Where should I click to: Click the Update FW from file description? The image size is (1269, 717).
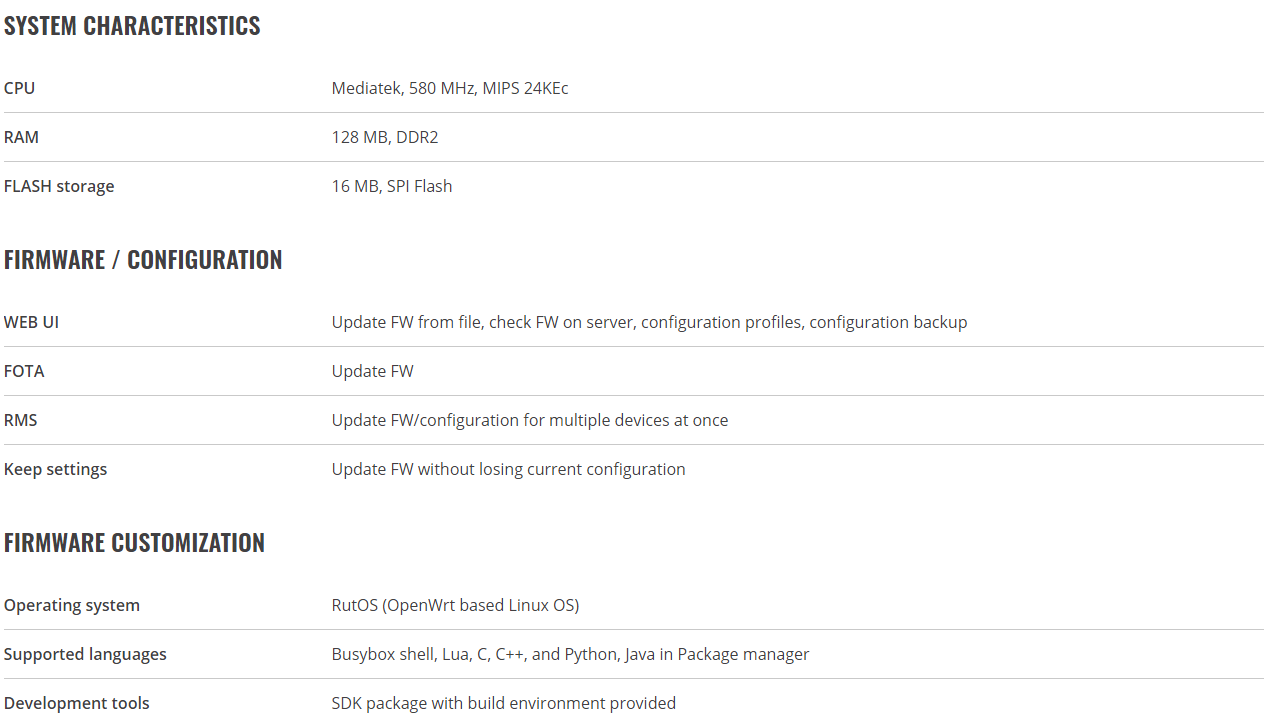click(650, 322)
